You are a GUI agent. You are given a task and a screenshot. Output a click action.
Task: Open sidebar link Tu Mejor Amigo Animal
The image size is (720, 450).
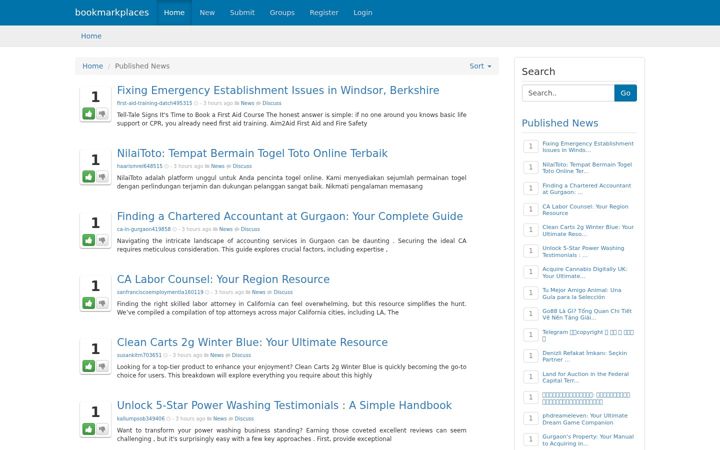pos(582,293)
